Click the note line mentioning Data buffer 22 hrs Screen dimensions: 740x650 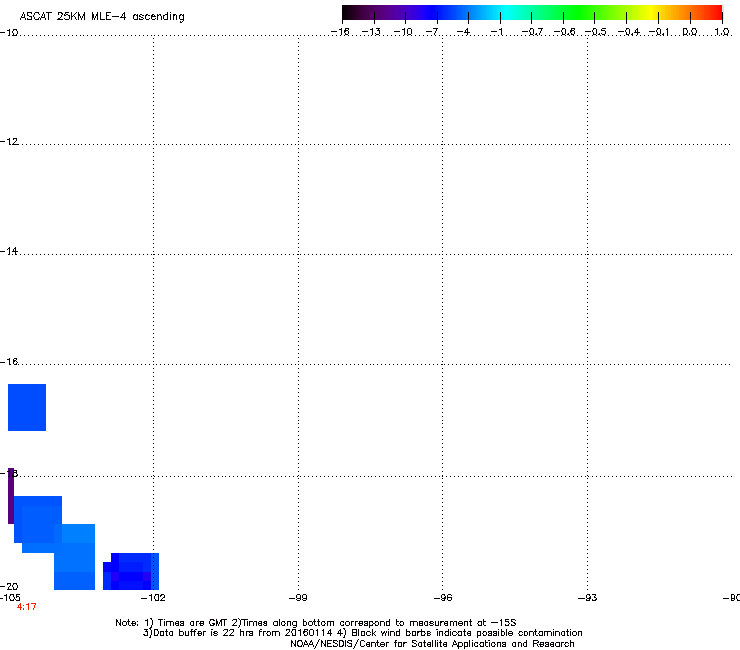362,633
